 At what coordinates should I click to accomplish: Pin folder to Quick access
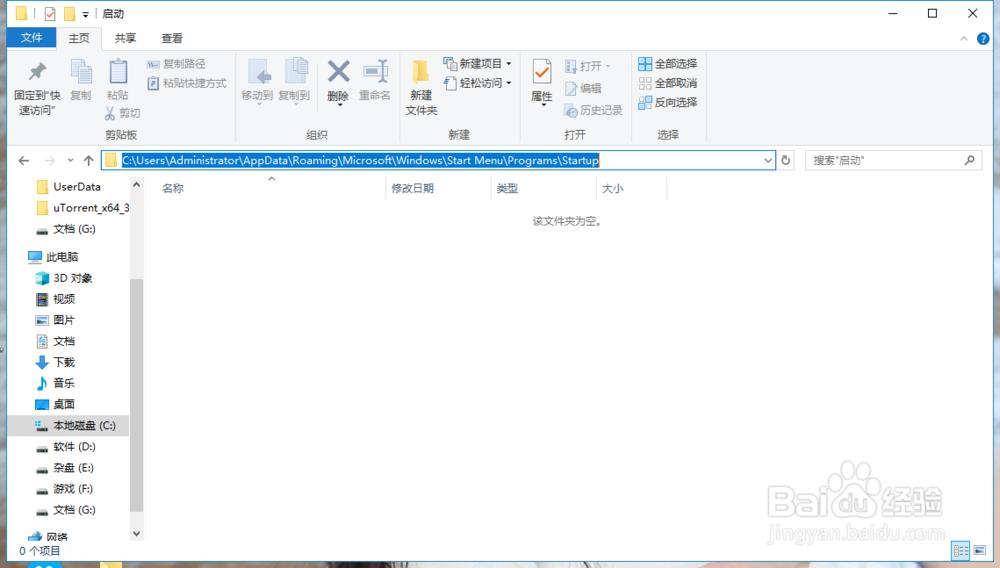(x=37, y=88)
